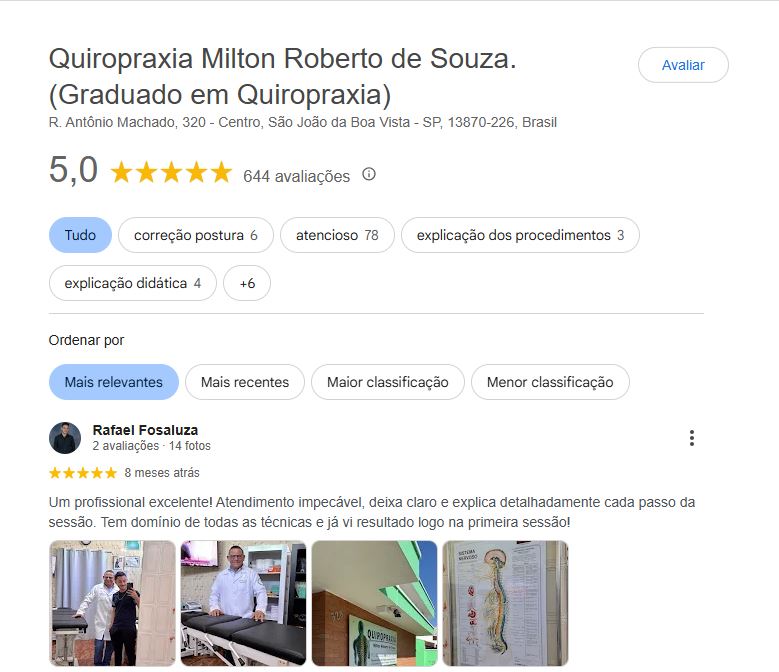Open photo of man in white coat
Screen dimensions: 779x672
point(243,603)
